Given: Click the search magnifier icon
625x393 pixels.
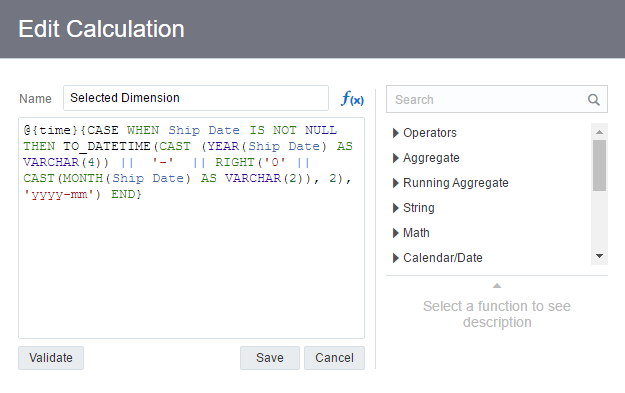Looking at the screenshot, I should click(594, 100).
